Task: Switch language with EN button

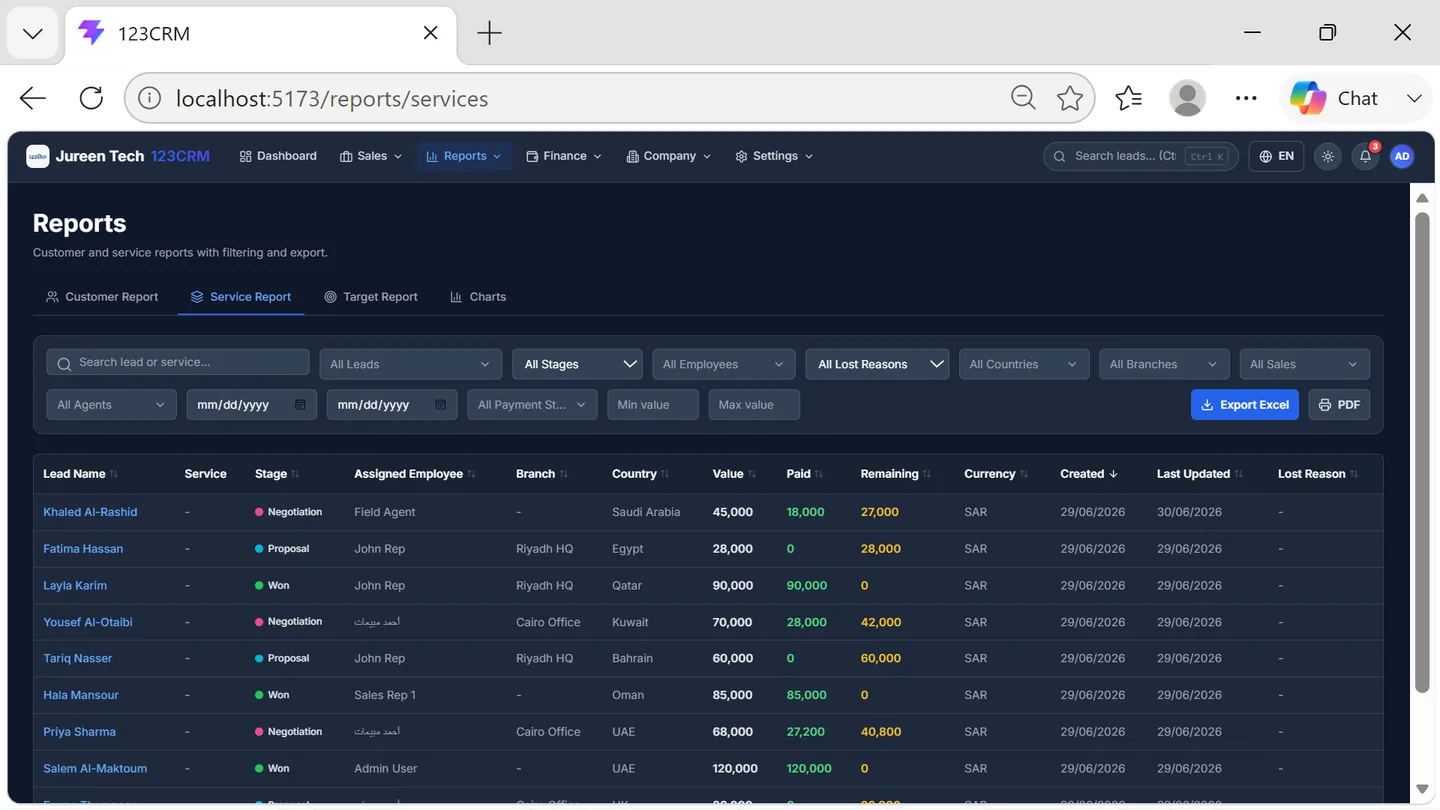Action: (x=1276, y=156)
